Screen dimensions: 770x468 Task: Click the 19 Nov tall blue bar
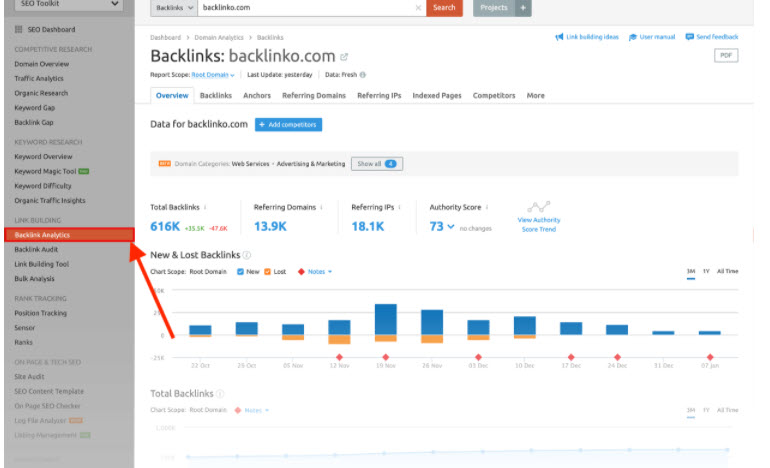click(385, 320)
